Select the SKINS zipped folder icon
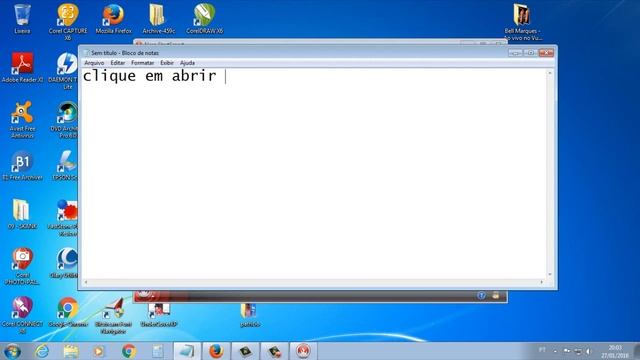640x360 pixels. coord(22,214)
